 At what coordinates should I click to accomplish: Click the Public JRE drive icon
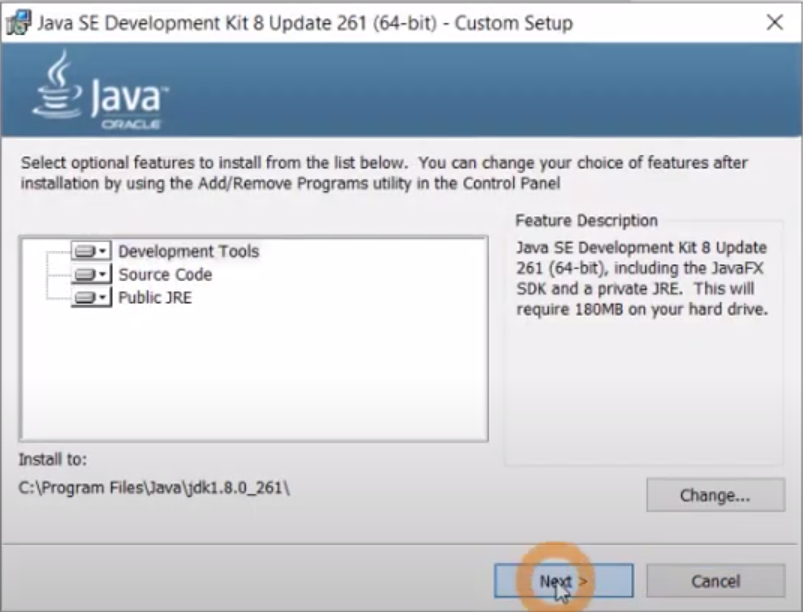coord(86,298)
